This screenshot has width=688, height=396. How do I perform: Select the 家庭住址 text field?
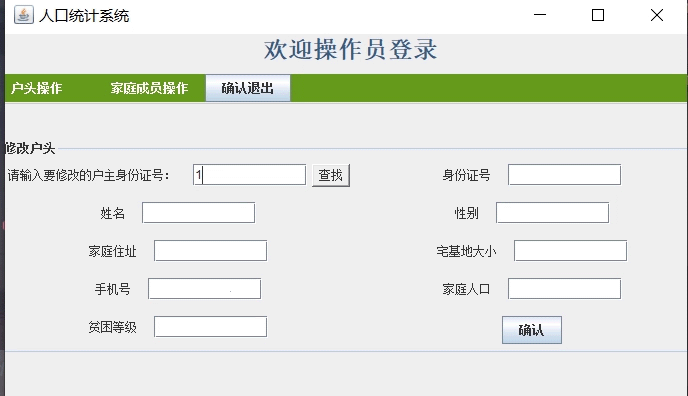coord(210,250)
